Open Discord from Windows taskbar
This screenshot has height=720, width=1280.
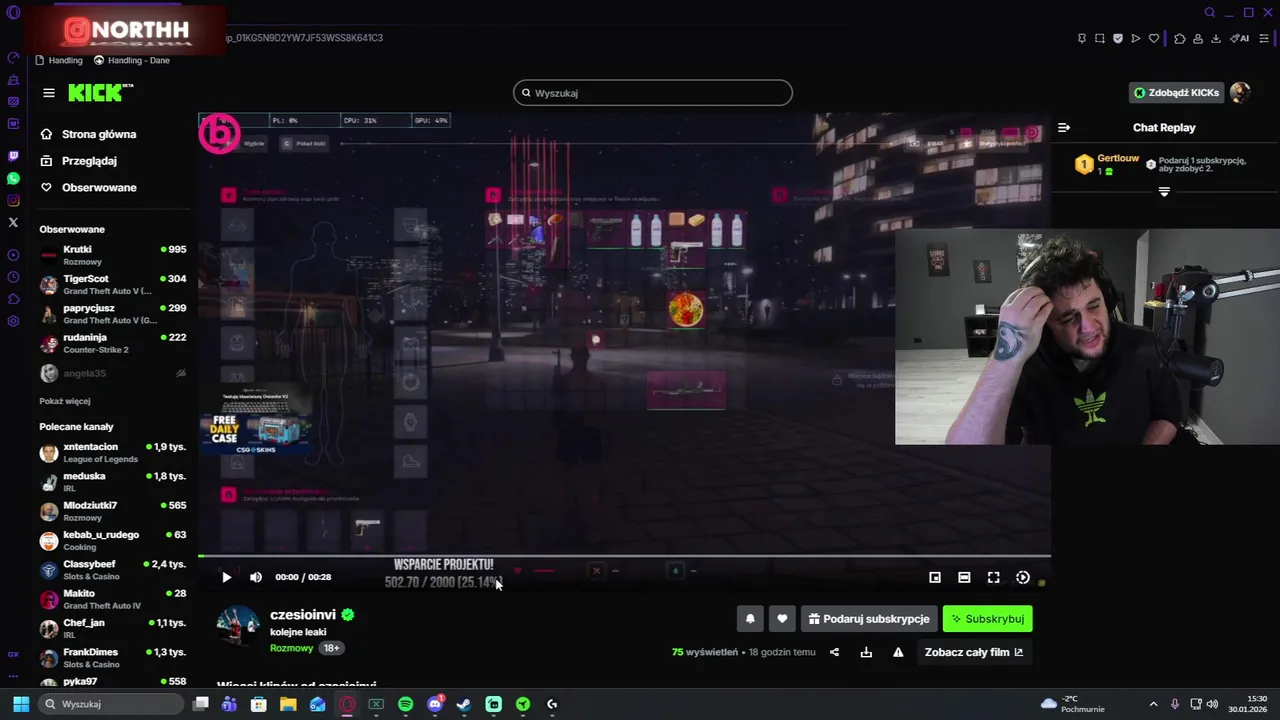435,704
